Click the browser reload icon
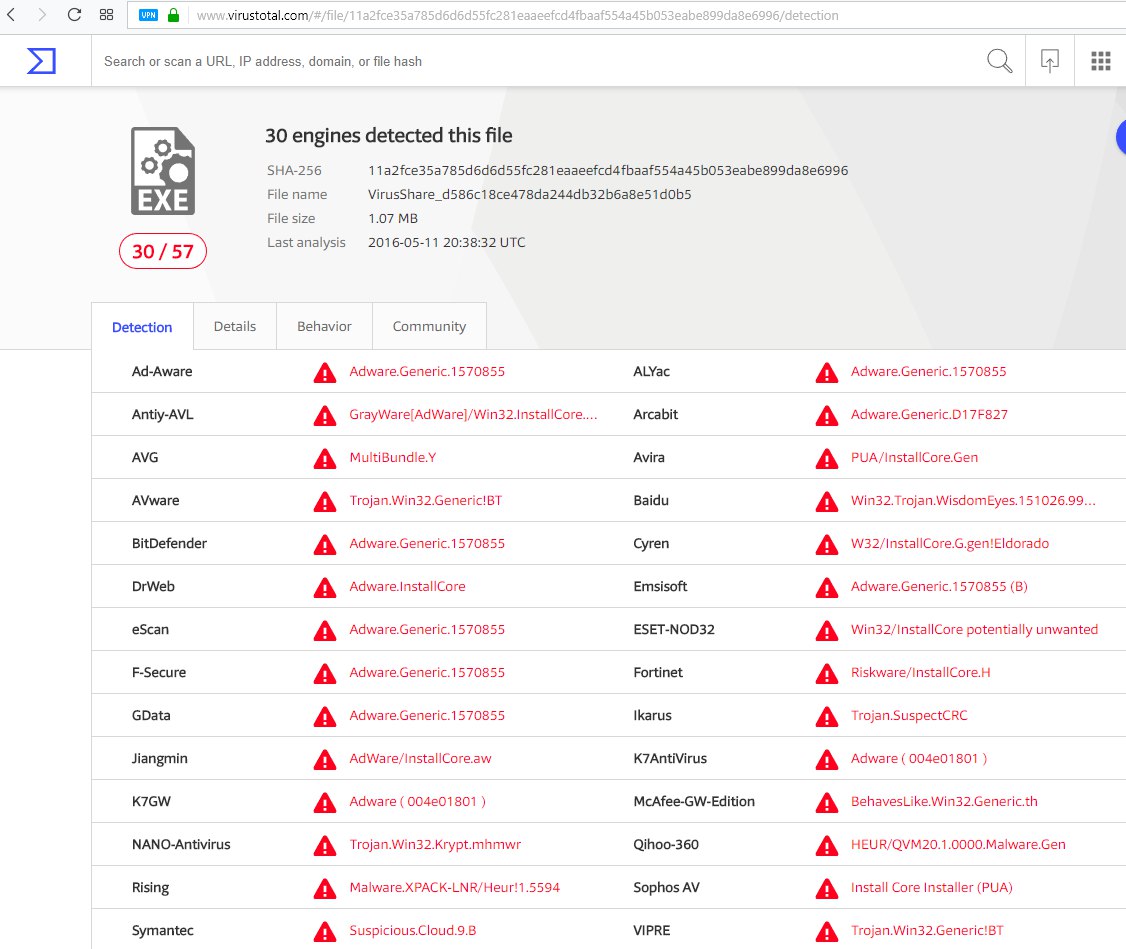The width and height of the screenshot is (1126, 949). [74, 15]
